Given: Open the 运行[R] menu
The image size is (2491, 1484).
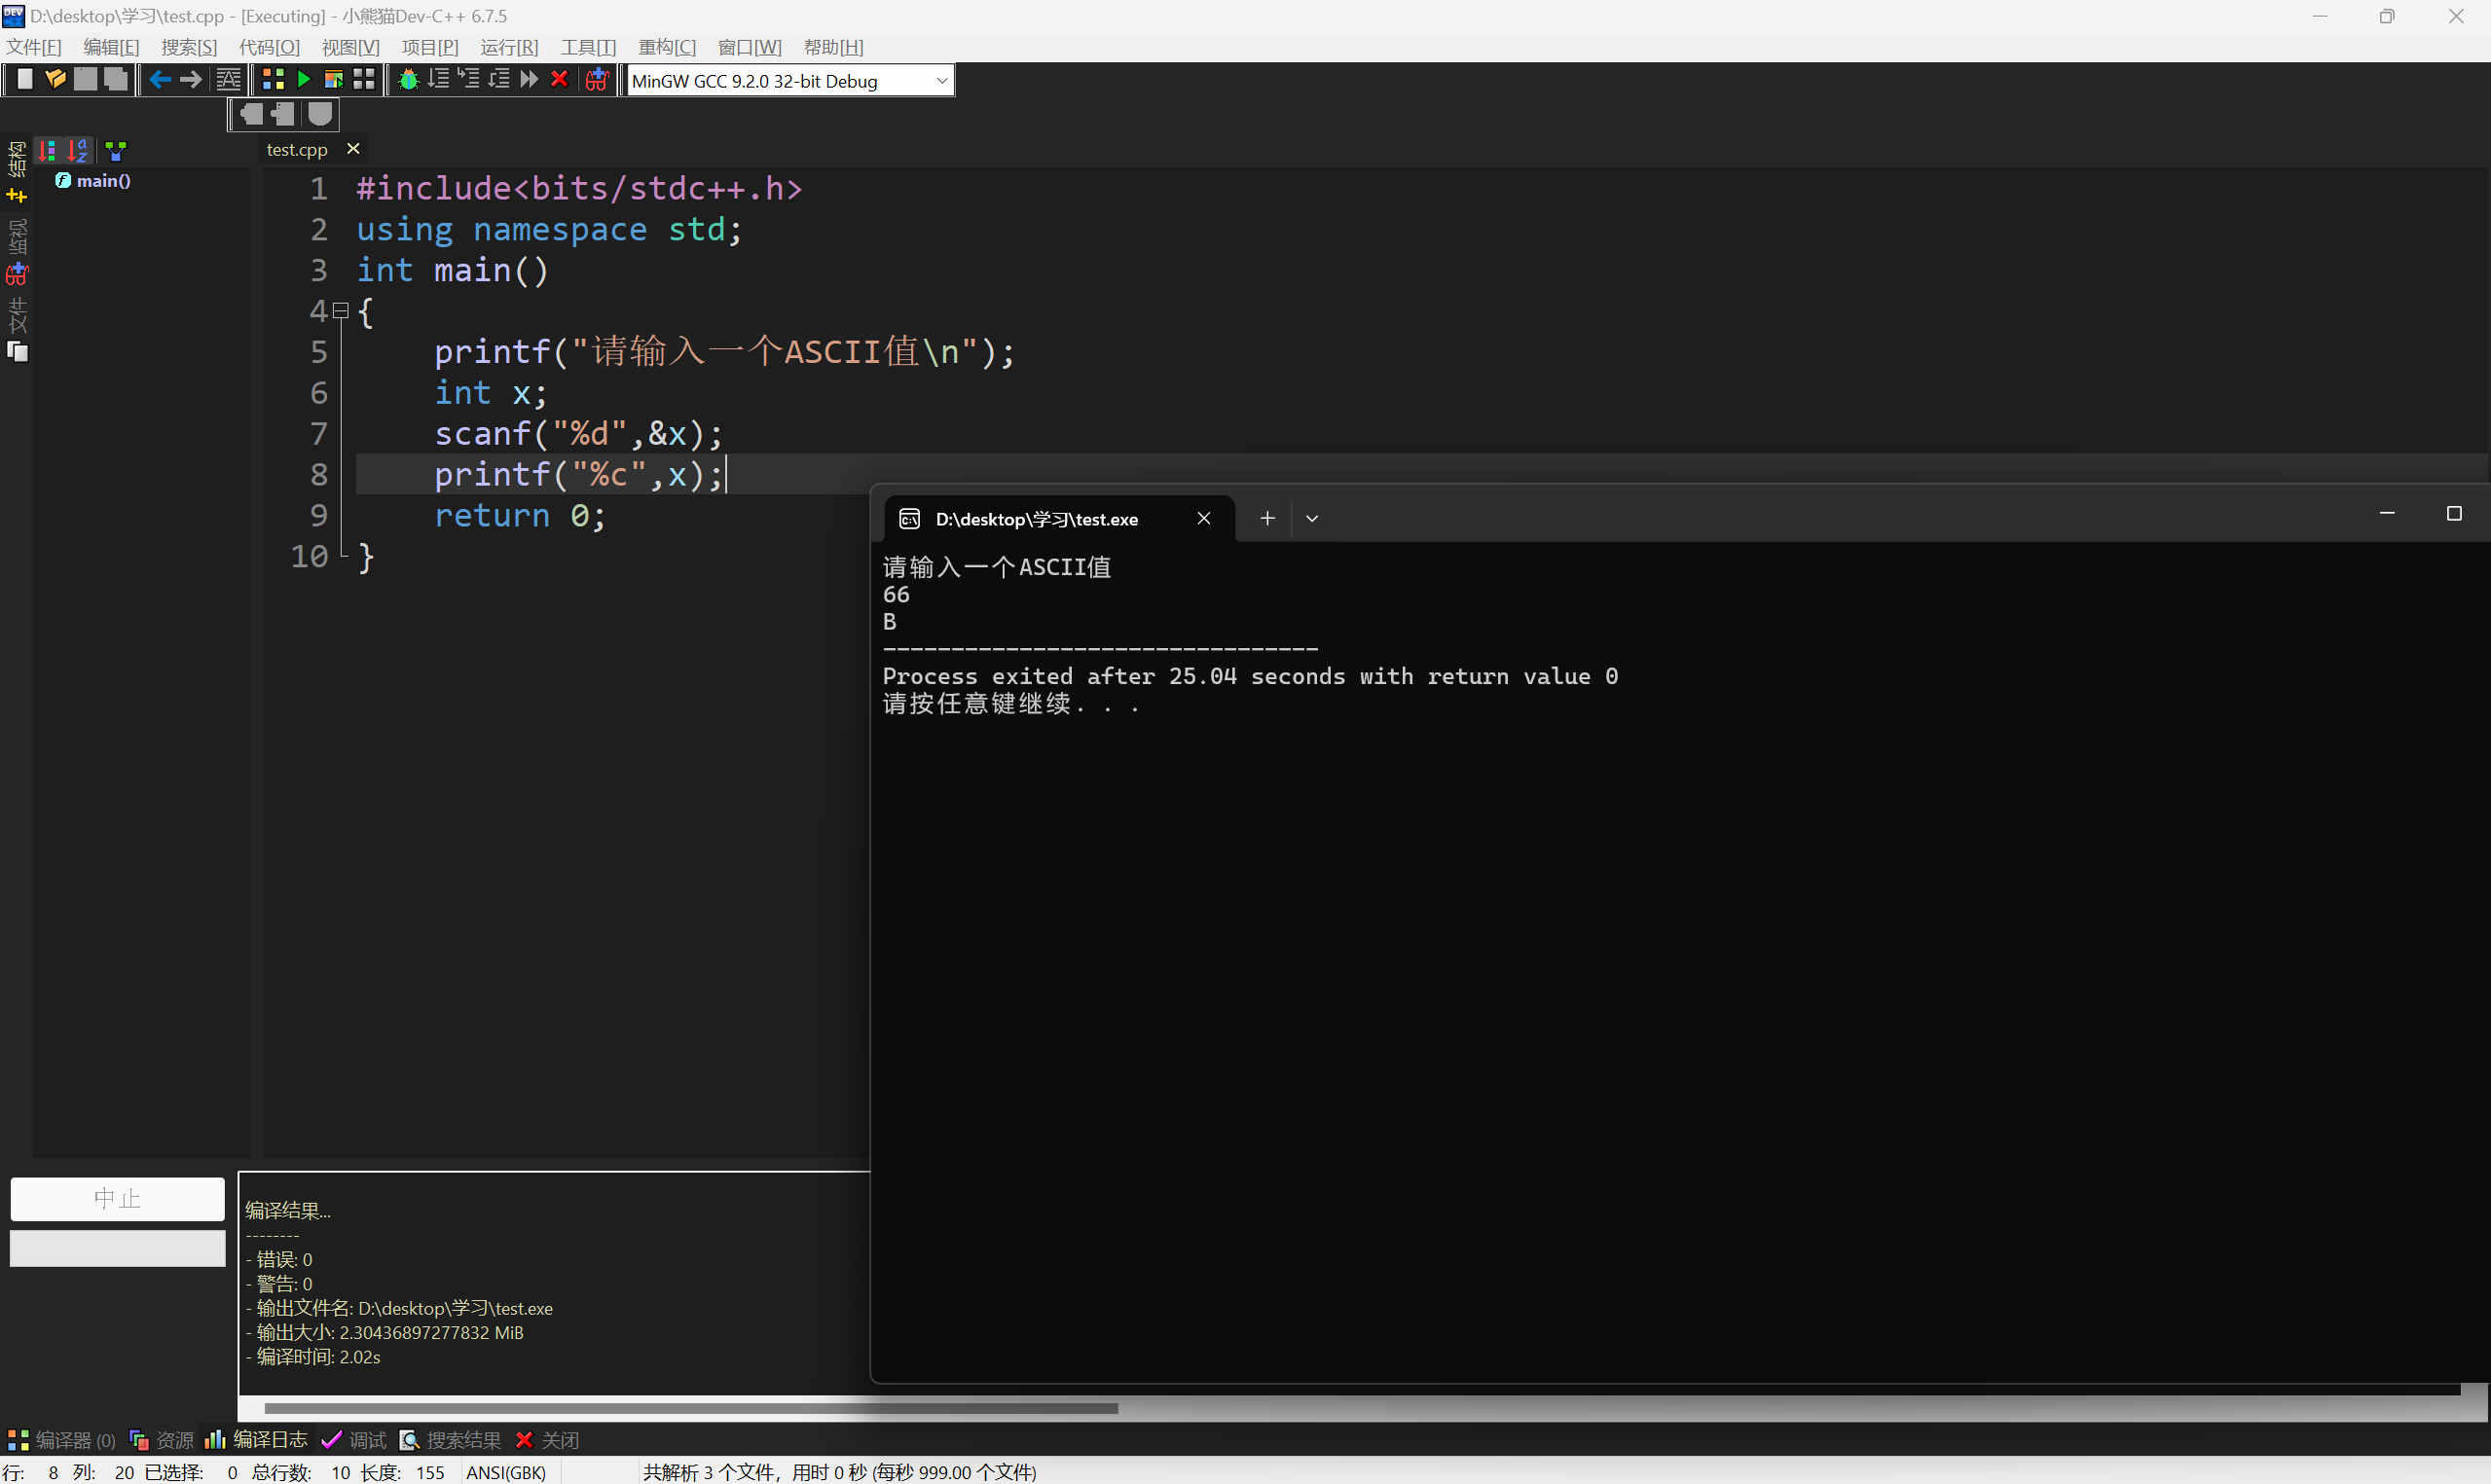Looking at the screenshot, I should (509, 47).
